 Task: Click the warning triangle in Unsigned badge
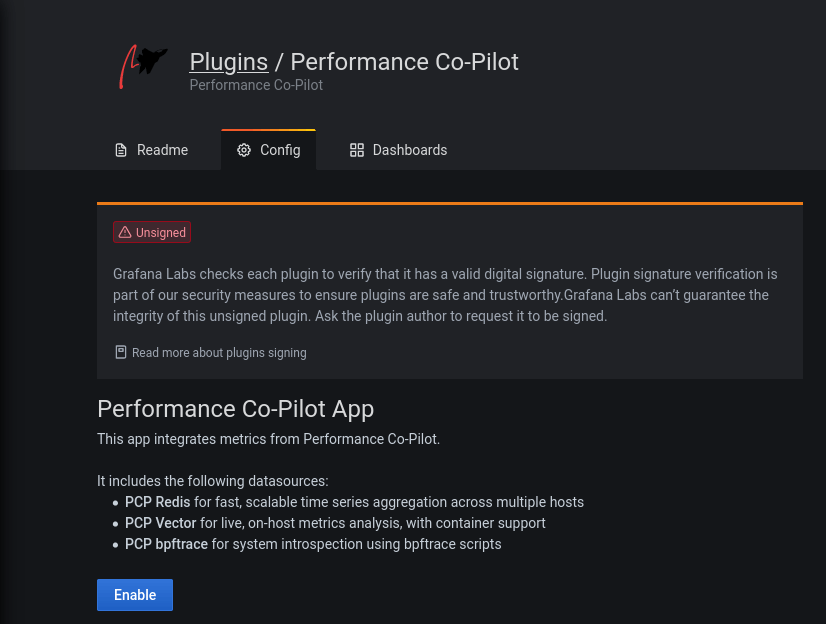tap(125, 233)
